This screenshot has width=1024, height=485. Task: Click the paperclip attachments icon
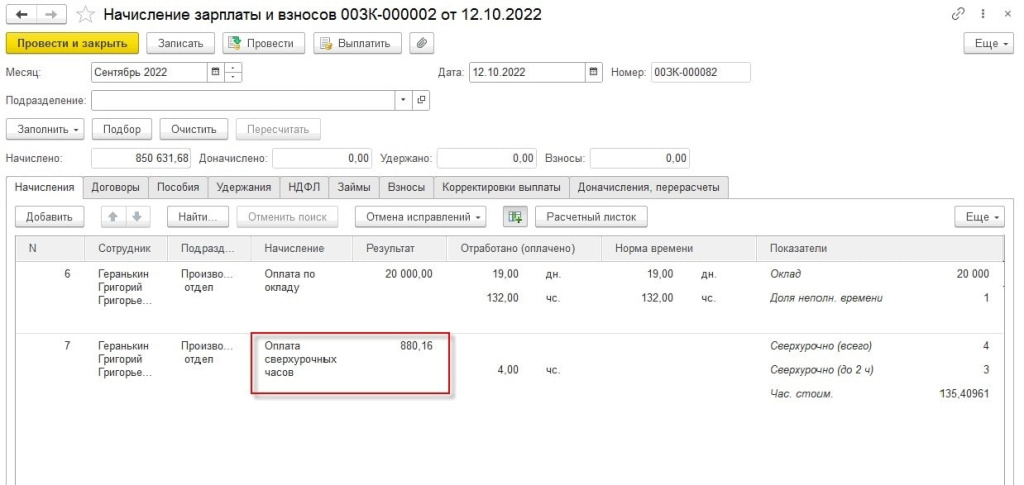pos(422,43)
